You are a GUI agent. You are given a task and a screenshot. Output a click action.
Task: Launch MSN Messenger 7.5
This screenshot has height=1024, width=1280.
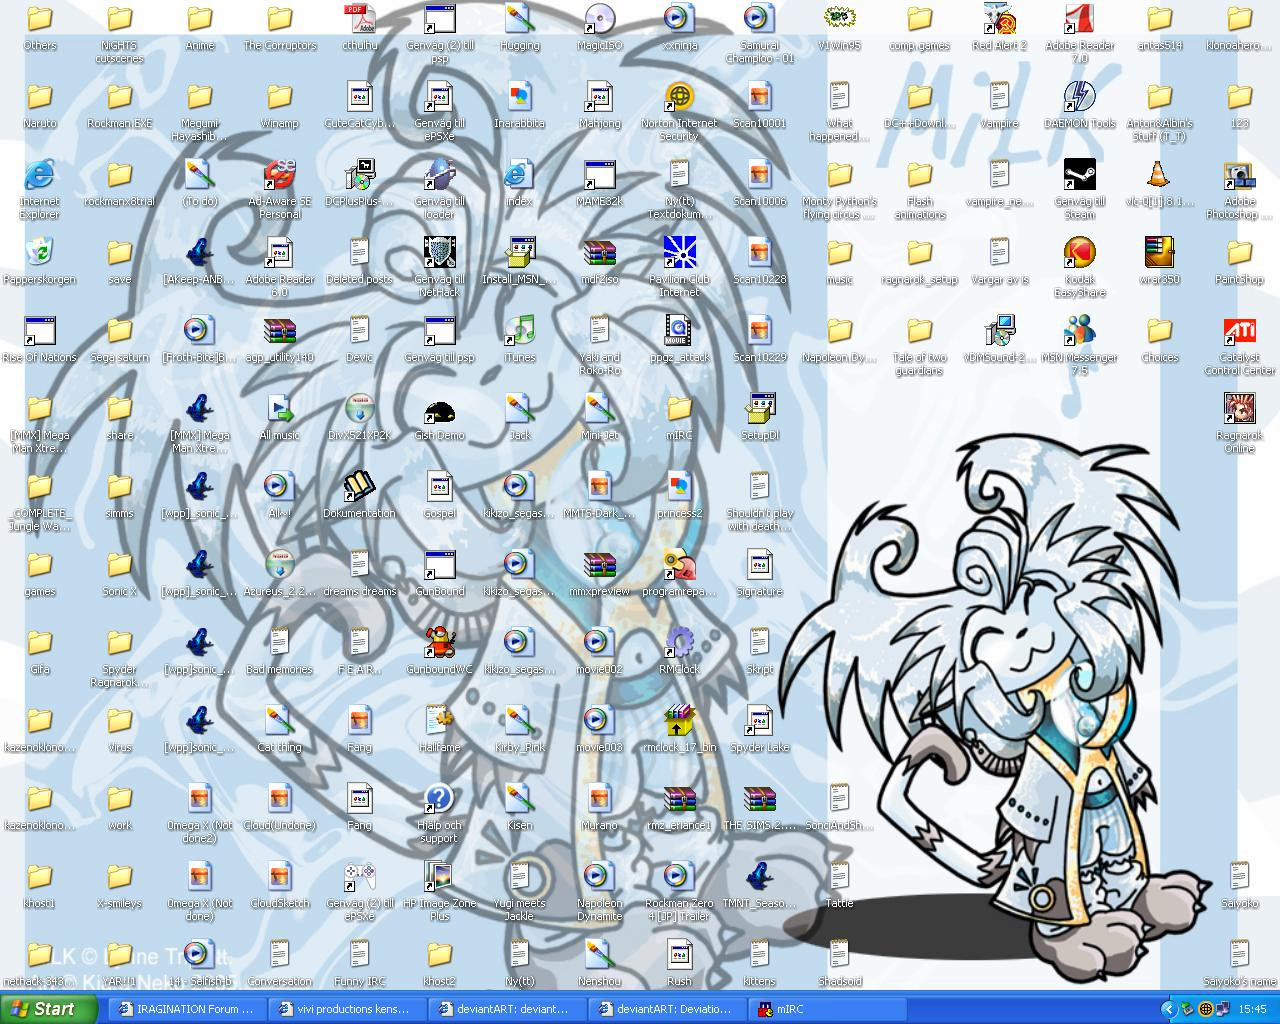pos(1079,331)
